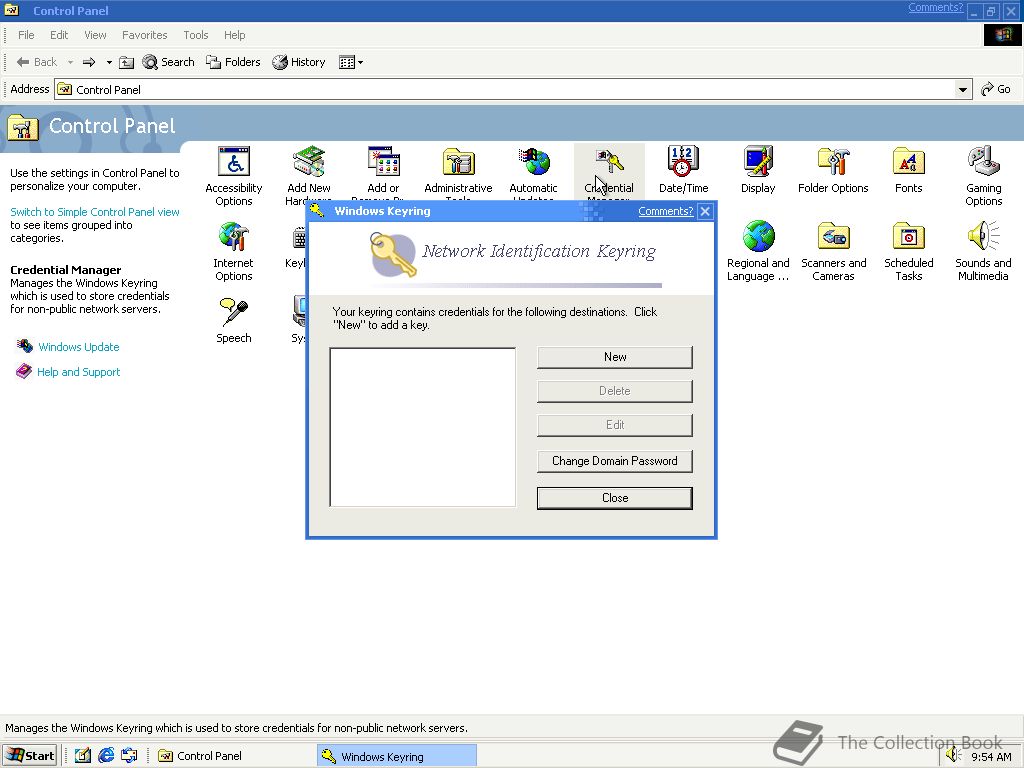Screen dimensions: 1024x768
Task: Launch Internet Explorer from quick launch
Action: point(106,756)
